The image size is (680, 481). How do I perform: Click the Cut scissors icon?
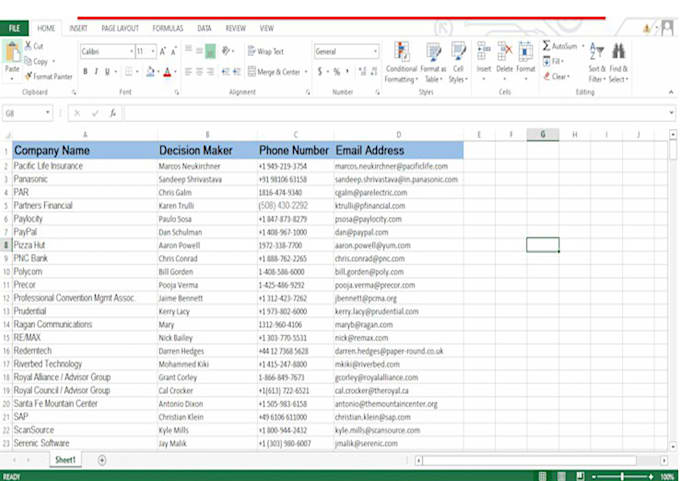pyautogui.click(x=28, y=45)
